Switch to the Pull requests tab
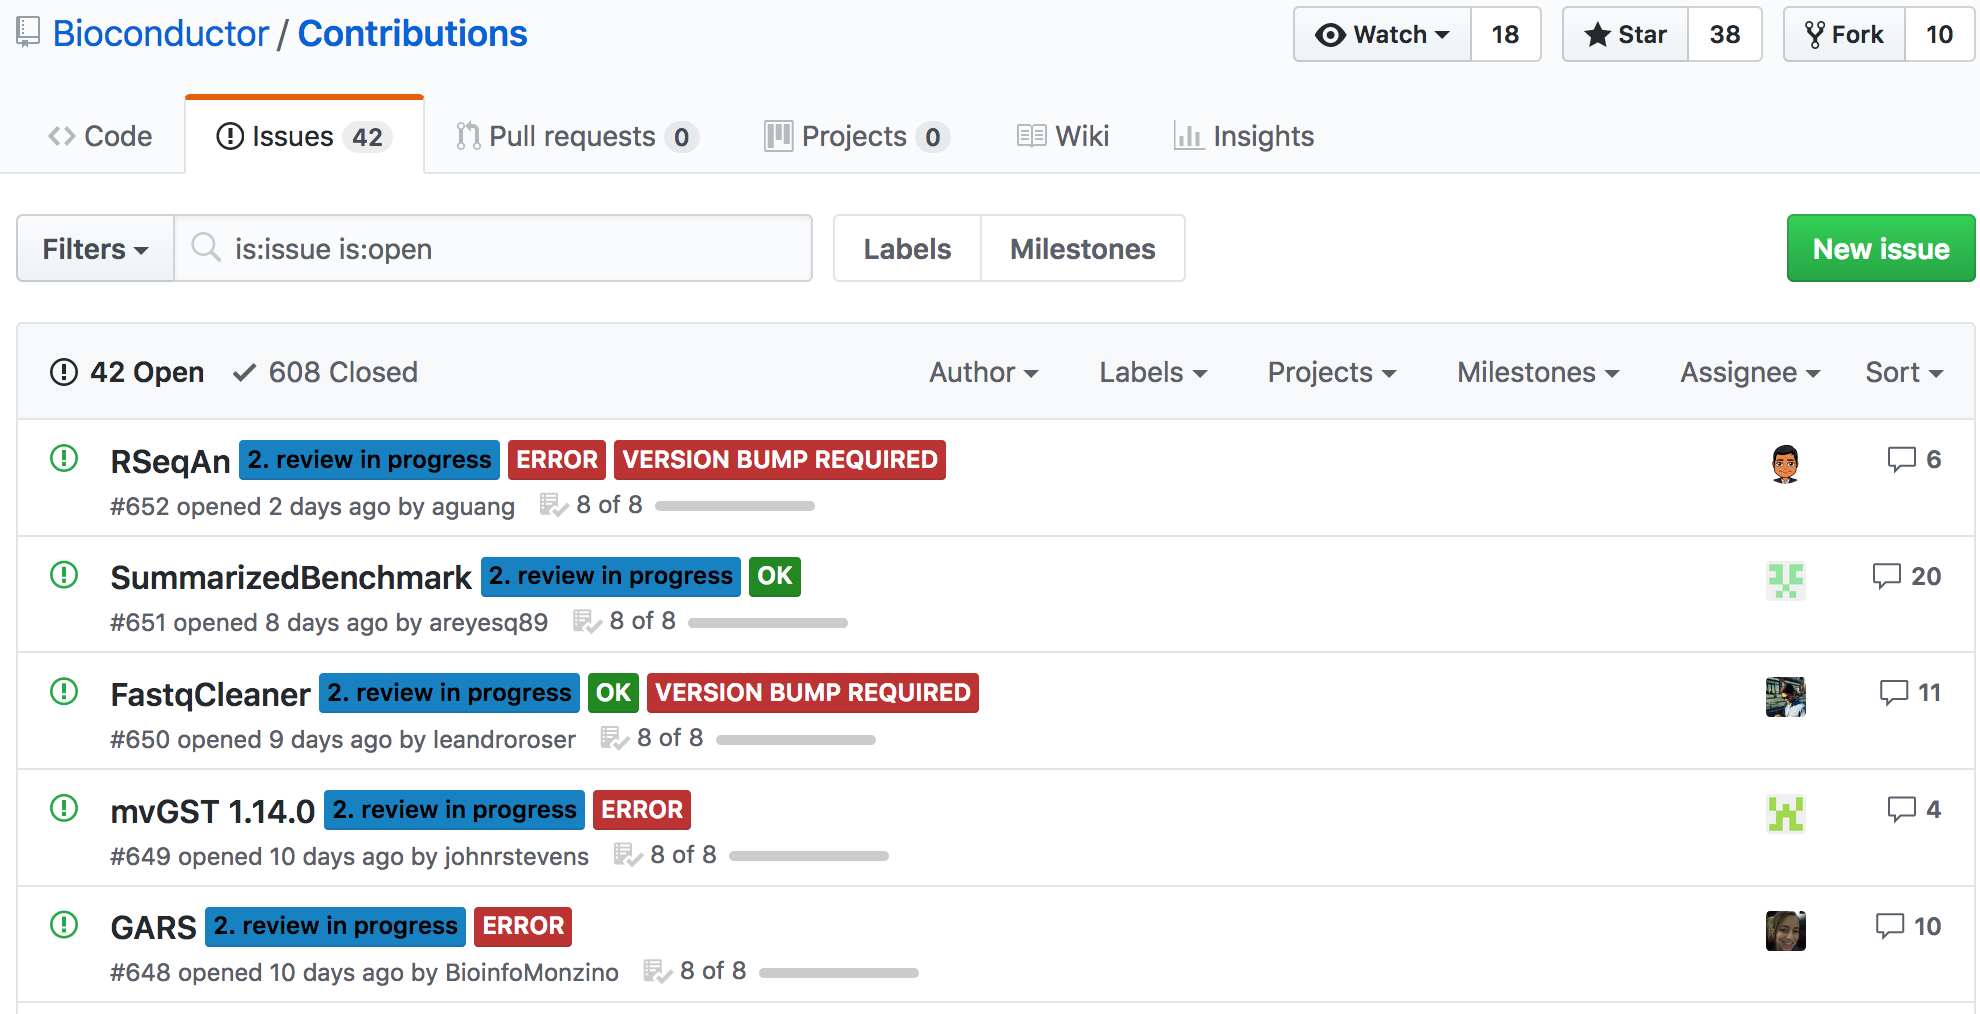The width and height of the screenshot is (1980, 1014). tap(576, 136)
